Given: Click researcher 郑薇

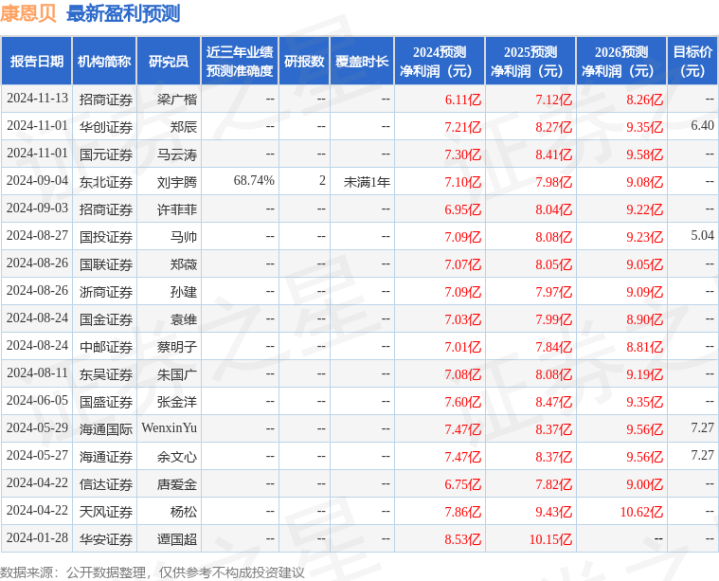Looking at the screenshot, I should coord(183,265).
